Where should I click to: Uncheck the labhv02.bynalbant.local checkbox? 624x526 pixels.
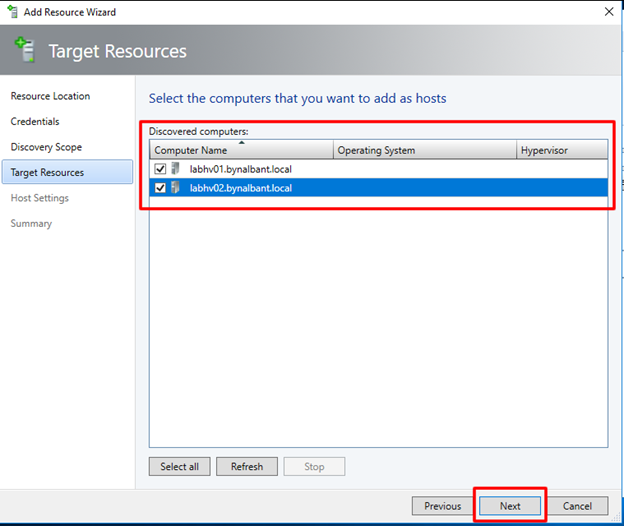point(160,188)
